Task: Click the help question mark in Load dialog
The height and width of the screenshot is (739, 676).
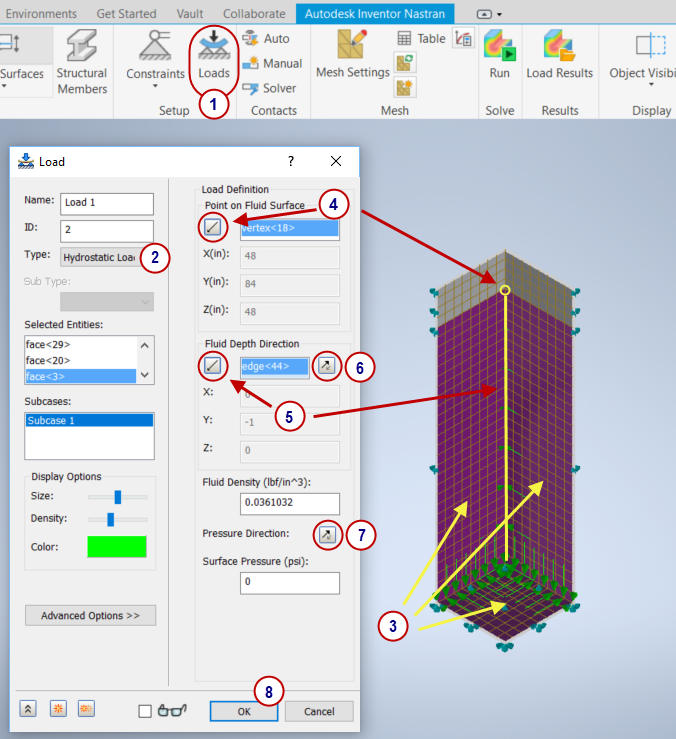Action: click(x=291, y=161)
